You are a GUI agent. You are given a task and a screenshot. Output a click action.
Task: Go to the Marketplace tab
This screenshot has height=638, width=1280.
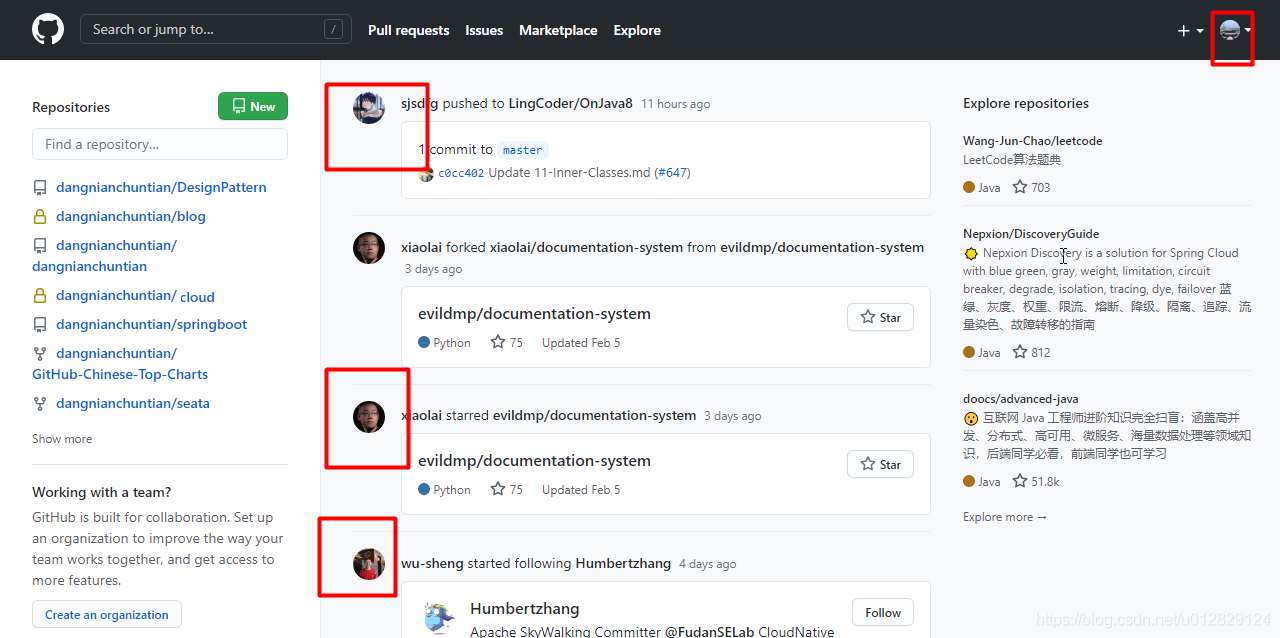point(558,30)
